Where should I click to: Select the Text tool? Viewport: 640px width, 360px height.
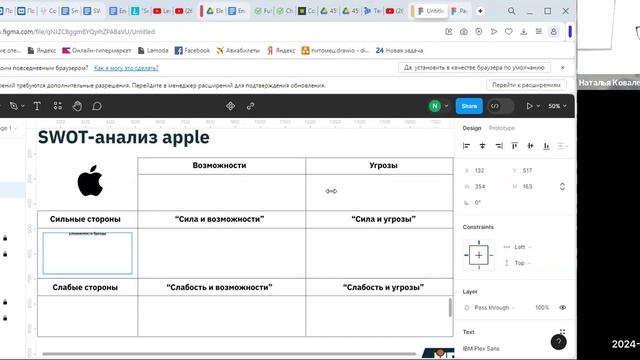pos(37,106)
